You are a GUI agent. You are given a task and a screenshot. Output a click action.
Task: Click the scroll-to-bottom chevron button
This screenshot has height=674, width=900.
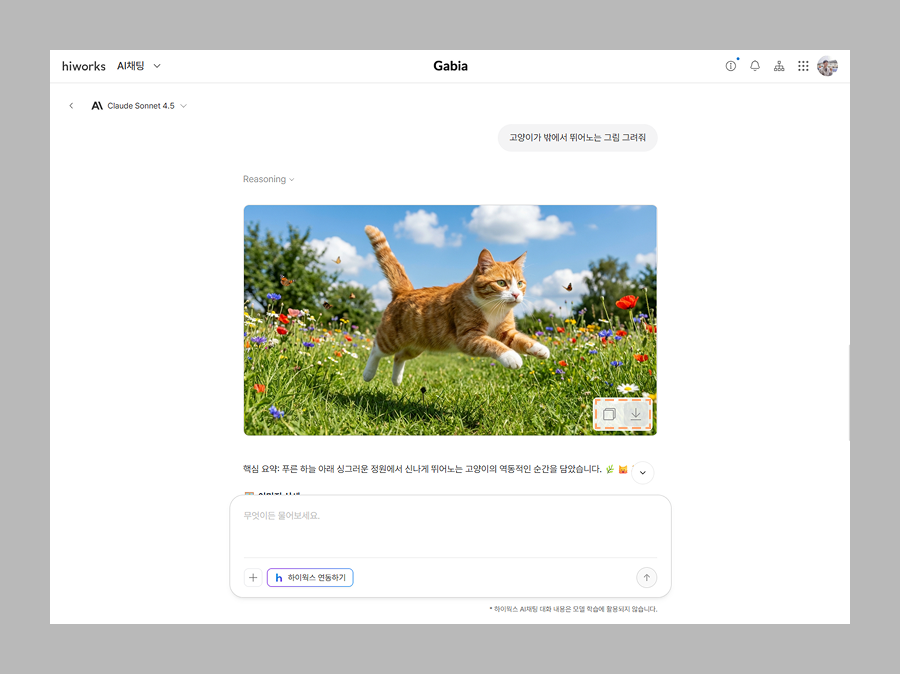pos(643,473)
